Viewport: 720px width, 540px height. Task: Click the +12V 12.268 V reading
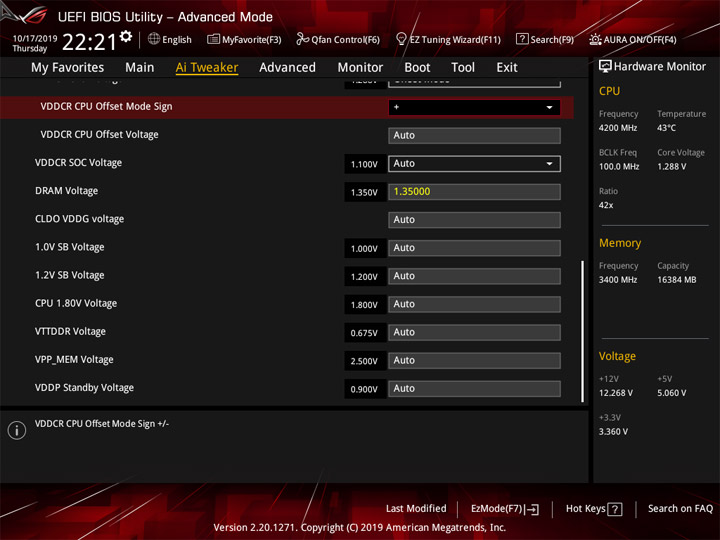coord(616,393)
